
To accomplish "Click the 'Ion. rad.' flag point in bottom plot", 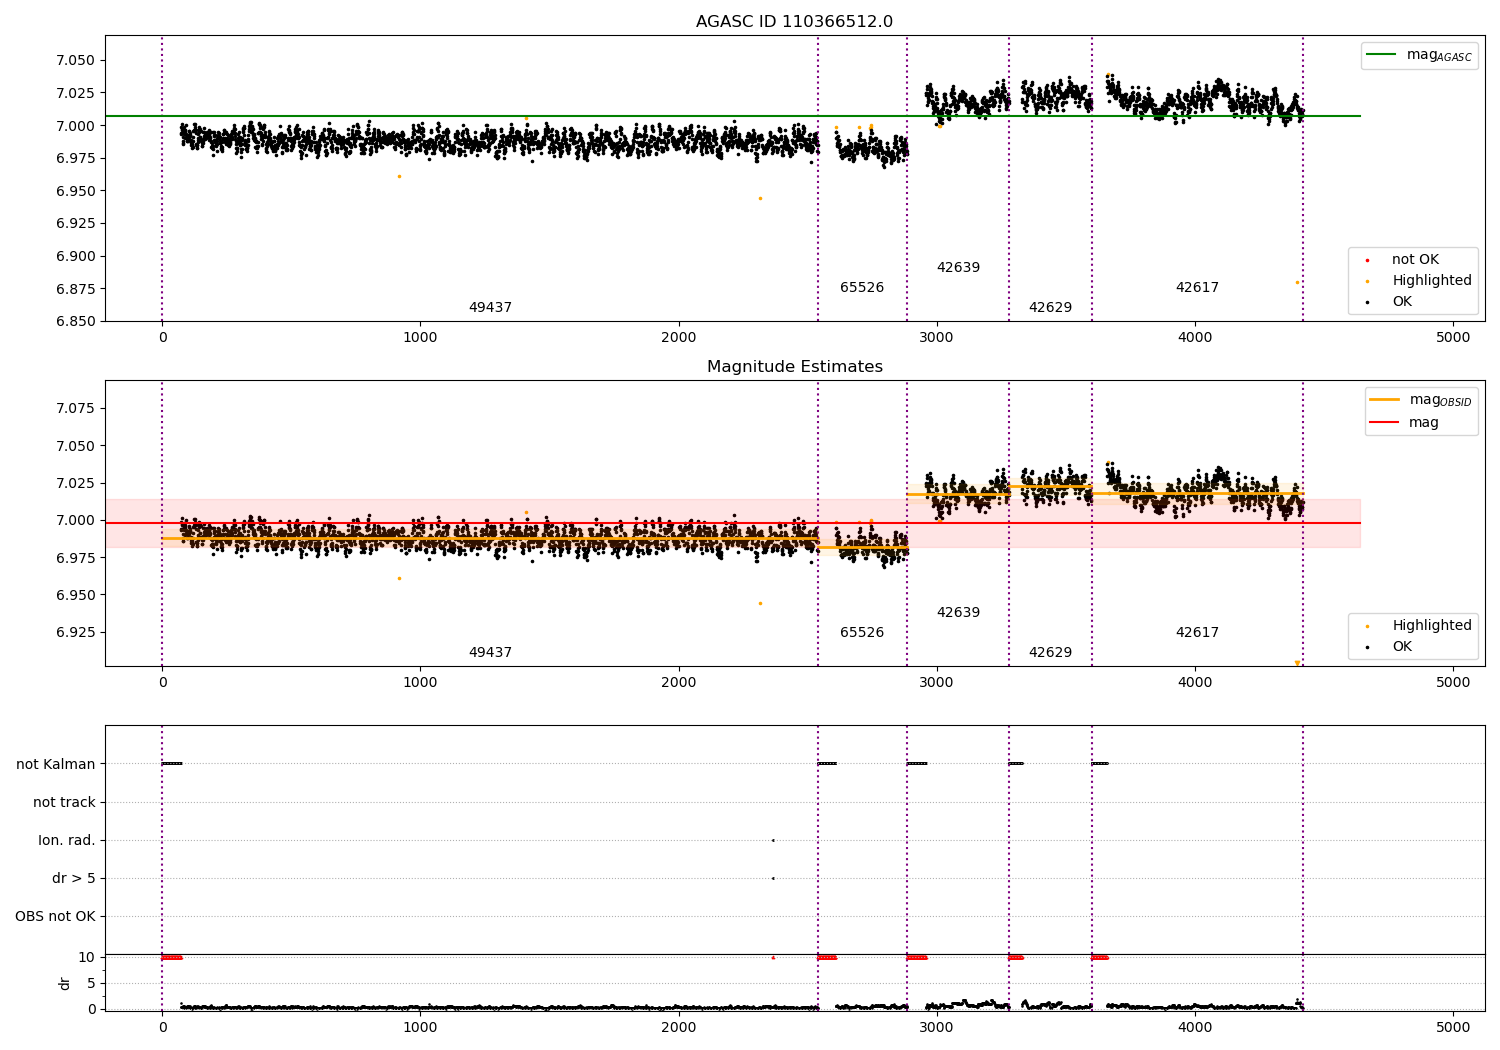I will click(773, 840).
